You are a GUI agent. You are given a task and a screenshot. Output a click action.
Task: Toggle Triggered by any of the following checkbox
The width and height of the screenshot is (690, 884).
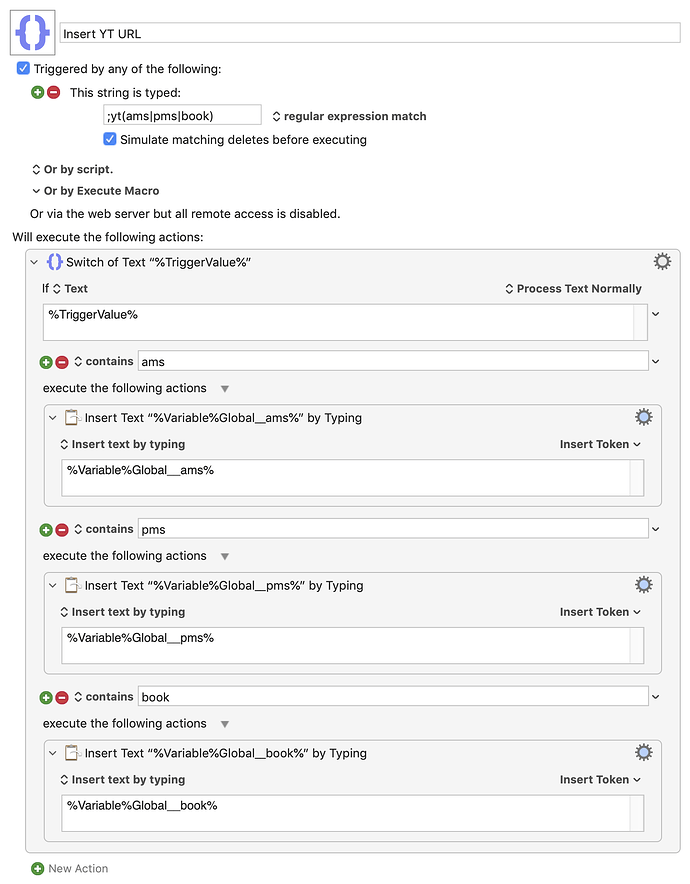23,69
